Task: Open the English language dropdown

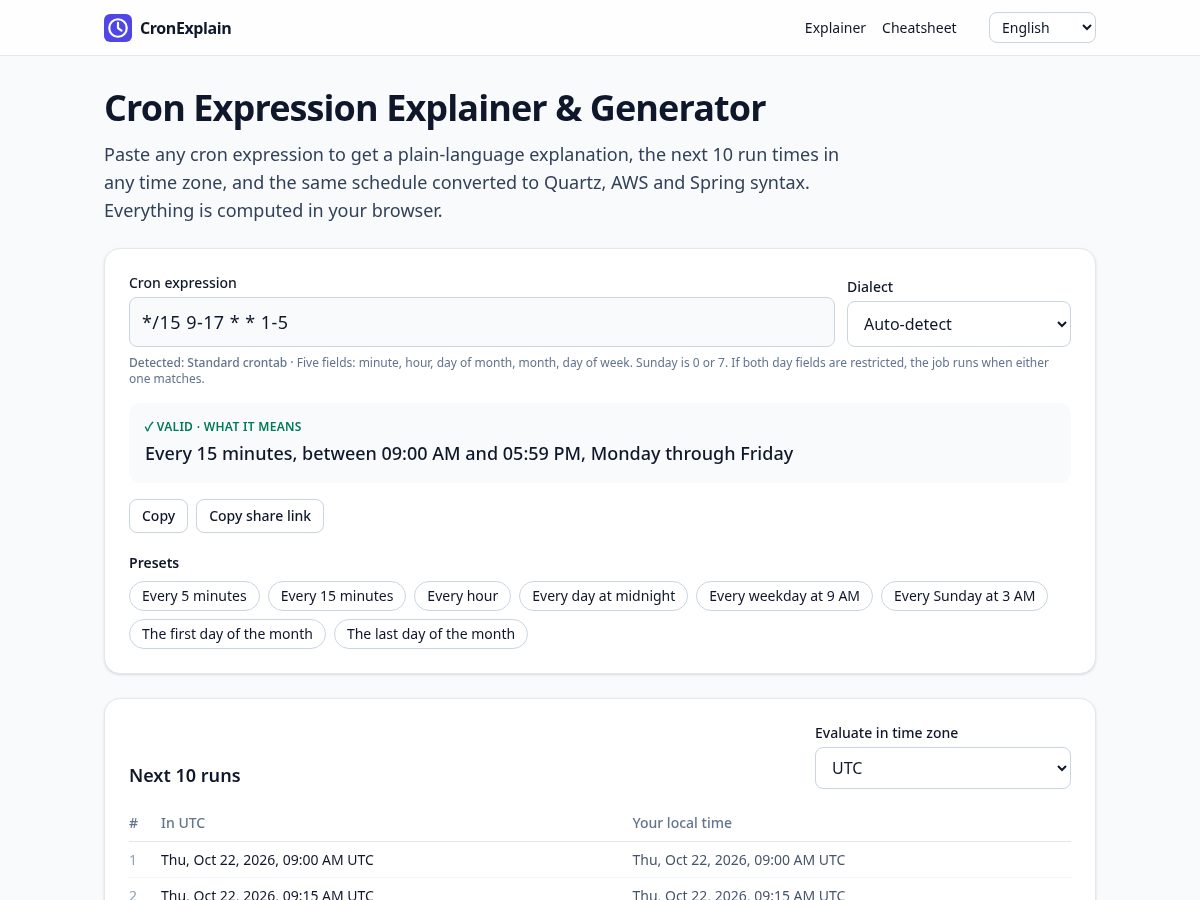Action: [1042, 28]
